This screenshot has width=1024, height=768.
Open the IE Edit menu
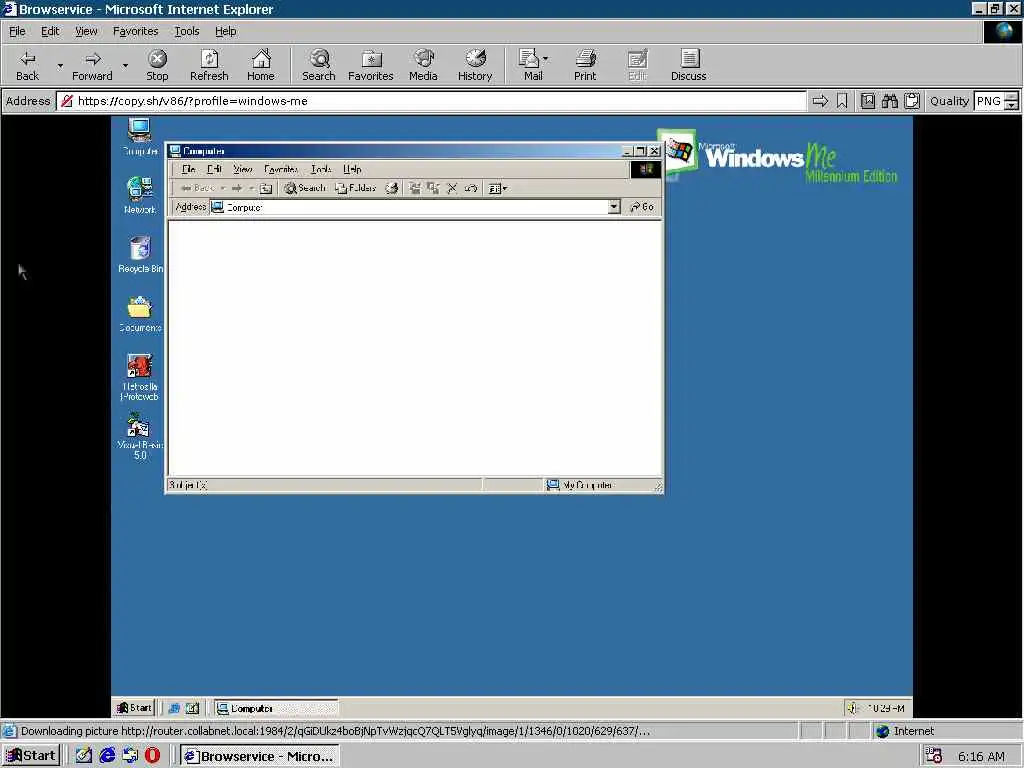click(50, 31)
